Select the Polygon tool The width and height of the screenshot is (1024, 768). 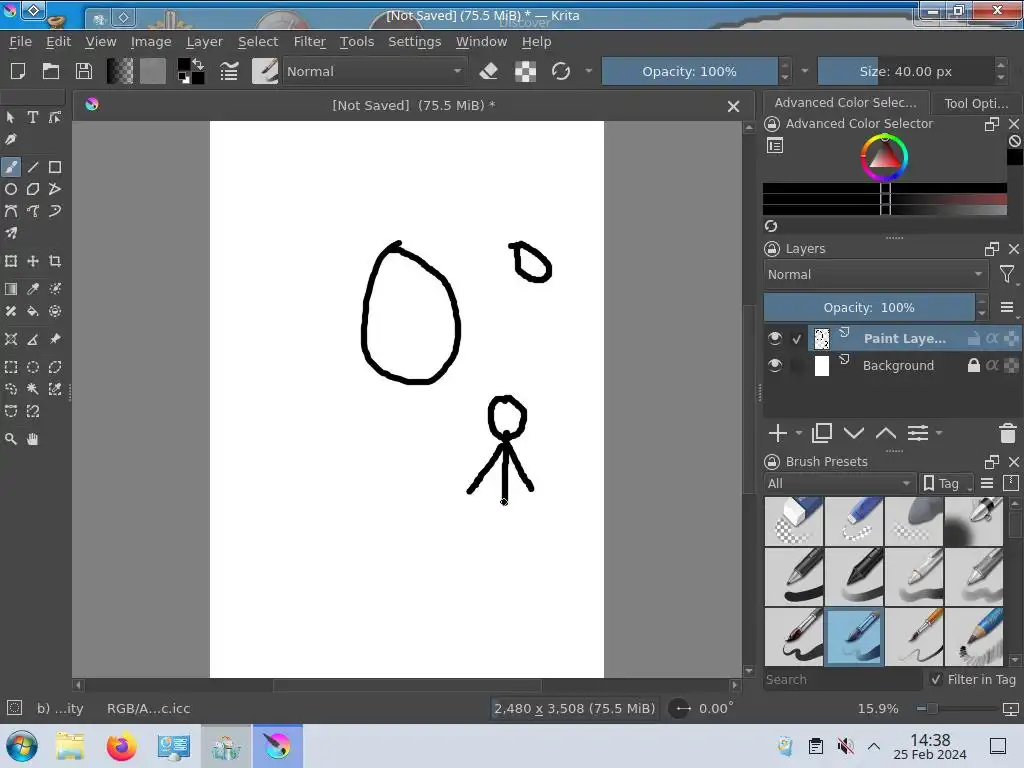33,189
